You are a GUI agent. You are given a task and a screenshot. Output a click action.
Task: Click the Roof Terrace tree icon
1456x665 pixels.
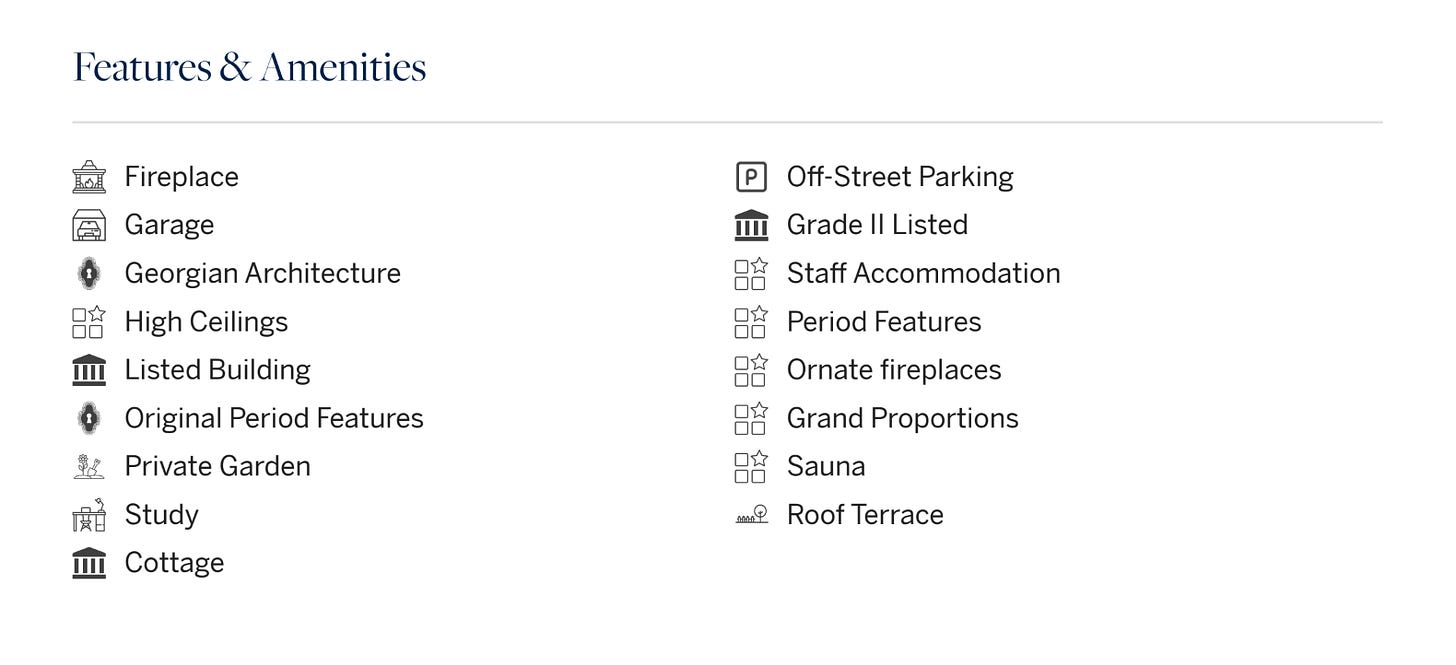point(751,515)
